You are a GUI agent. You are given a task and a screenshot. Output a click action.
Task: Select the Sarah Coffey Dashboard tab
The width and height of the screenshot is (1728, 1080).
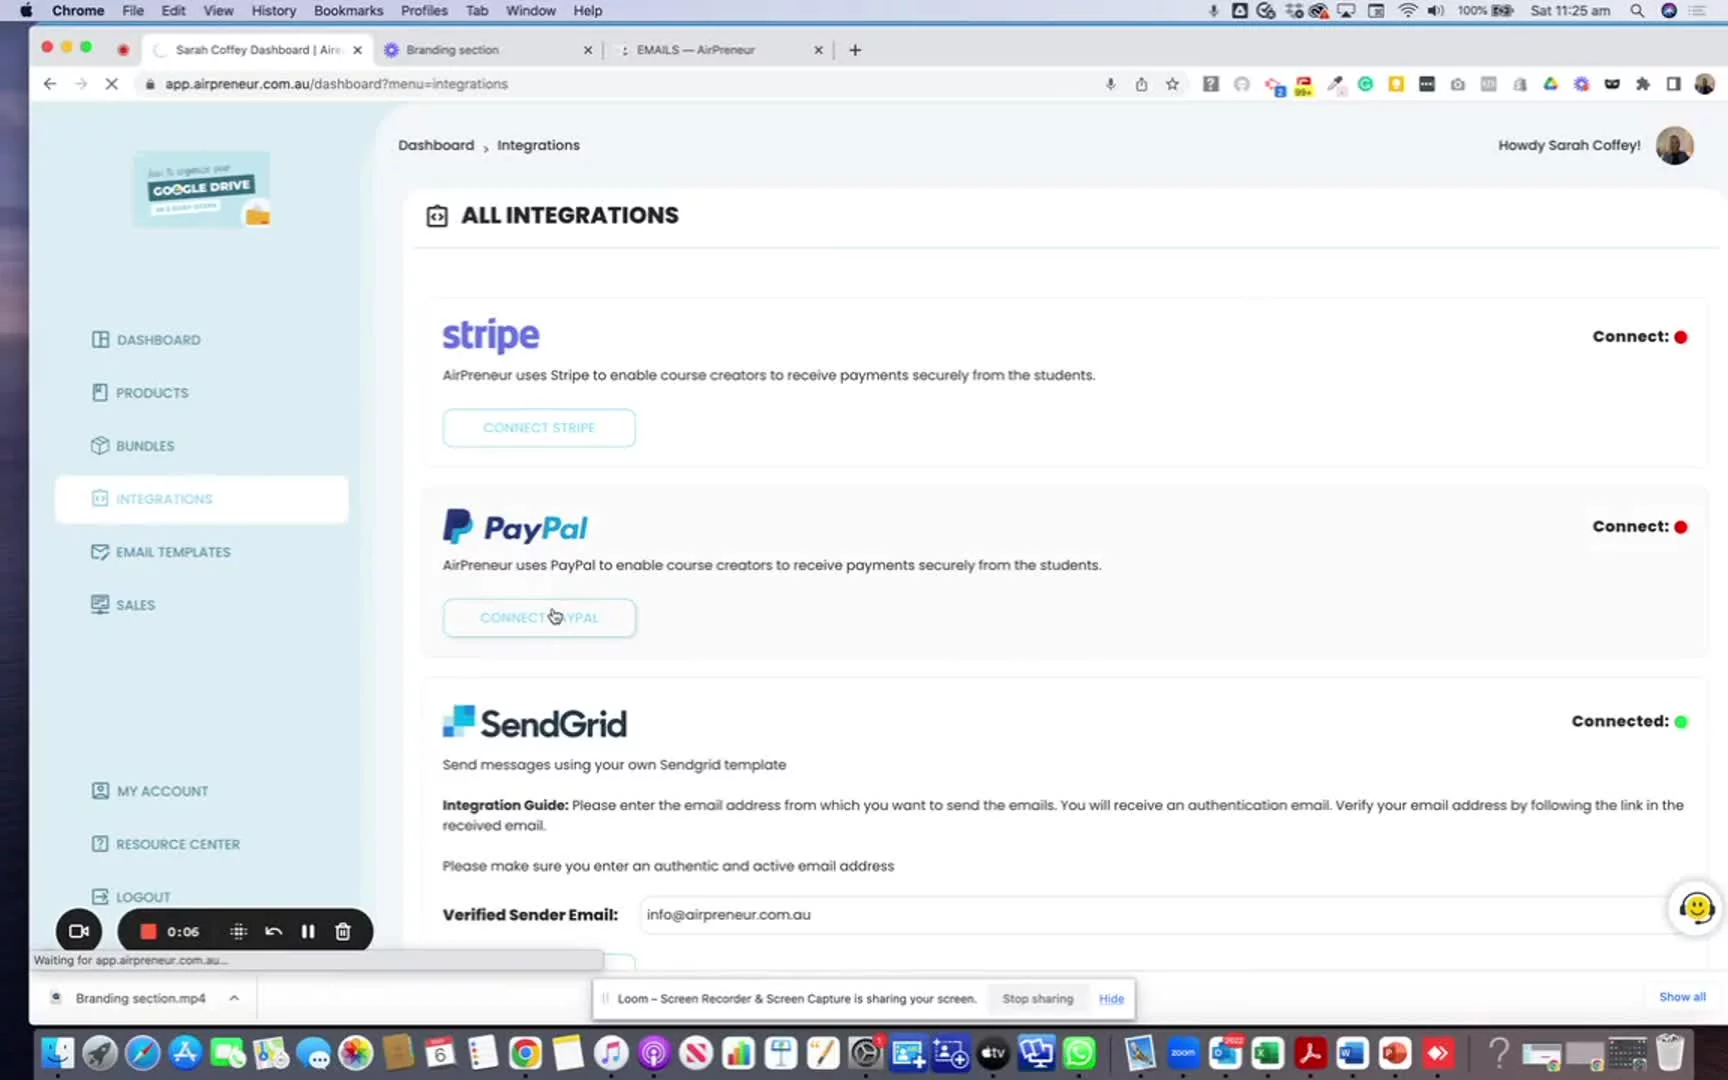(258, 50)
